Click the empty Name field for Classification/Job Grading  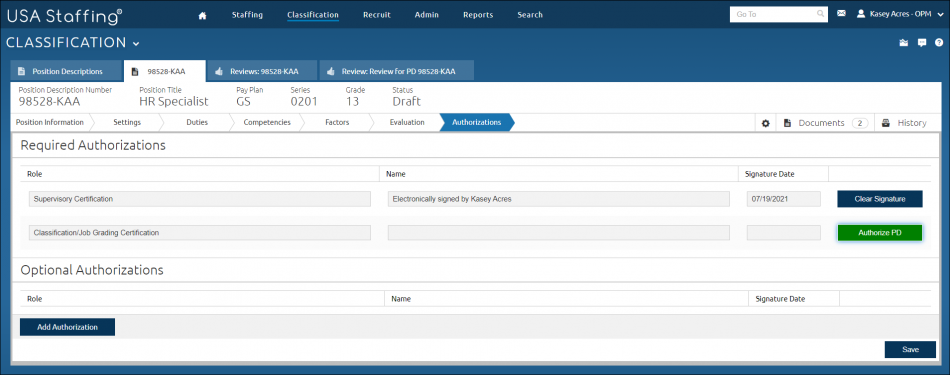(x=559, y=233)
